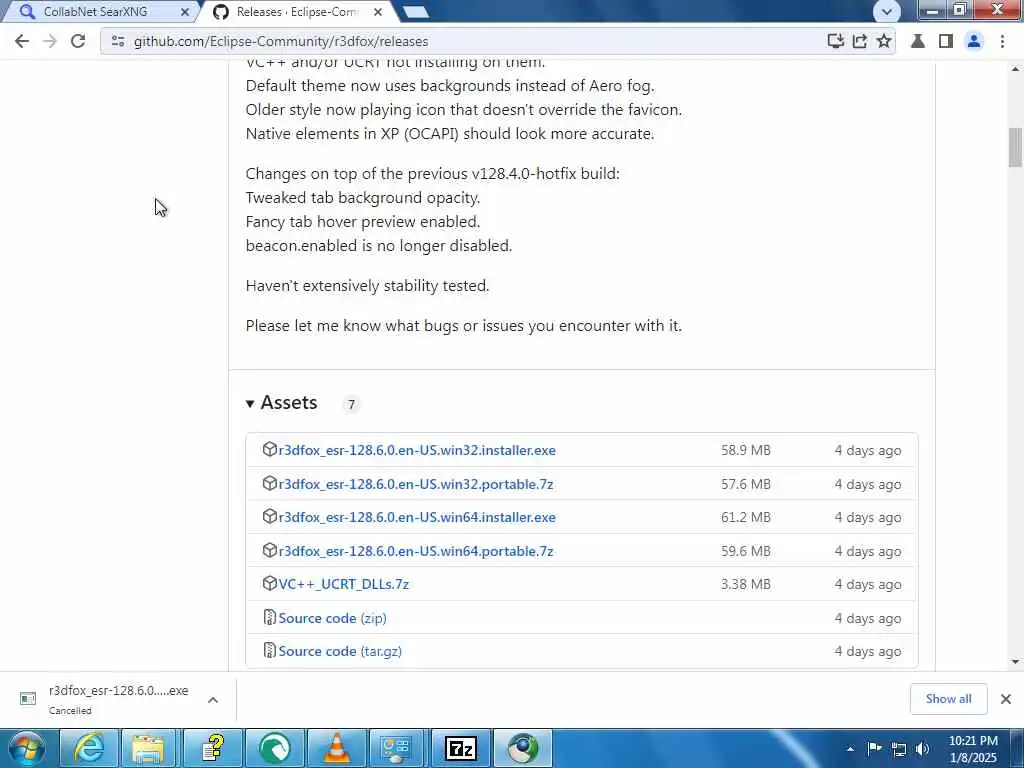The image size is (1024, 768).
Task: Select the Releases Eclipse-Community tab
Action: coord(297,12)
